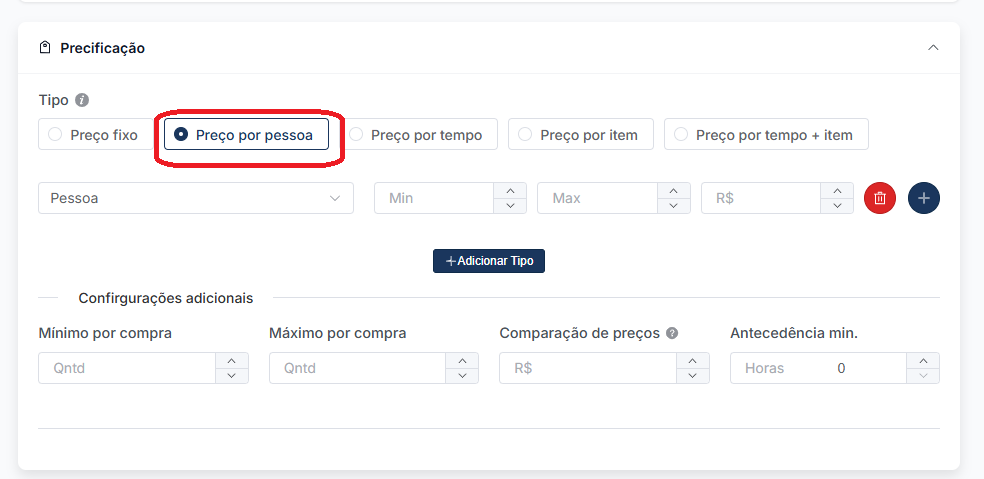Increase the Min value with up arrow

coord(510,190)
